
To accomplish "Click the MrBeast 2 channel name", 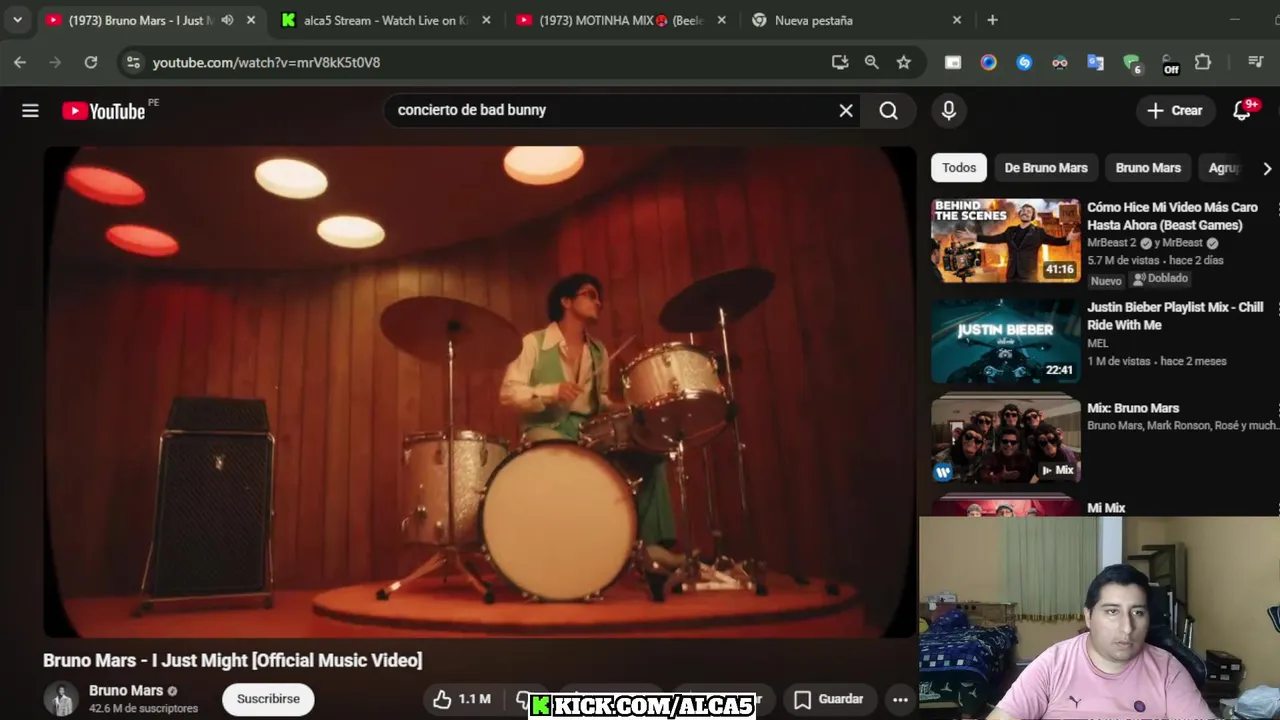I will coord(1112,243).
